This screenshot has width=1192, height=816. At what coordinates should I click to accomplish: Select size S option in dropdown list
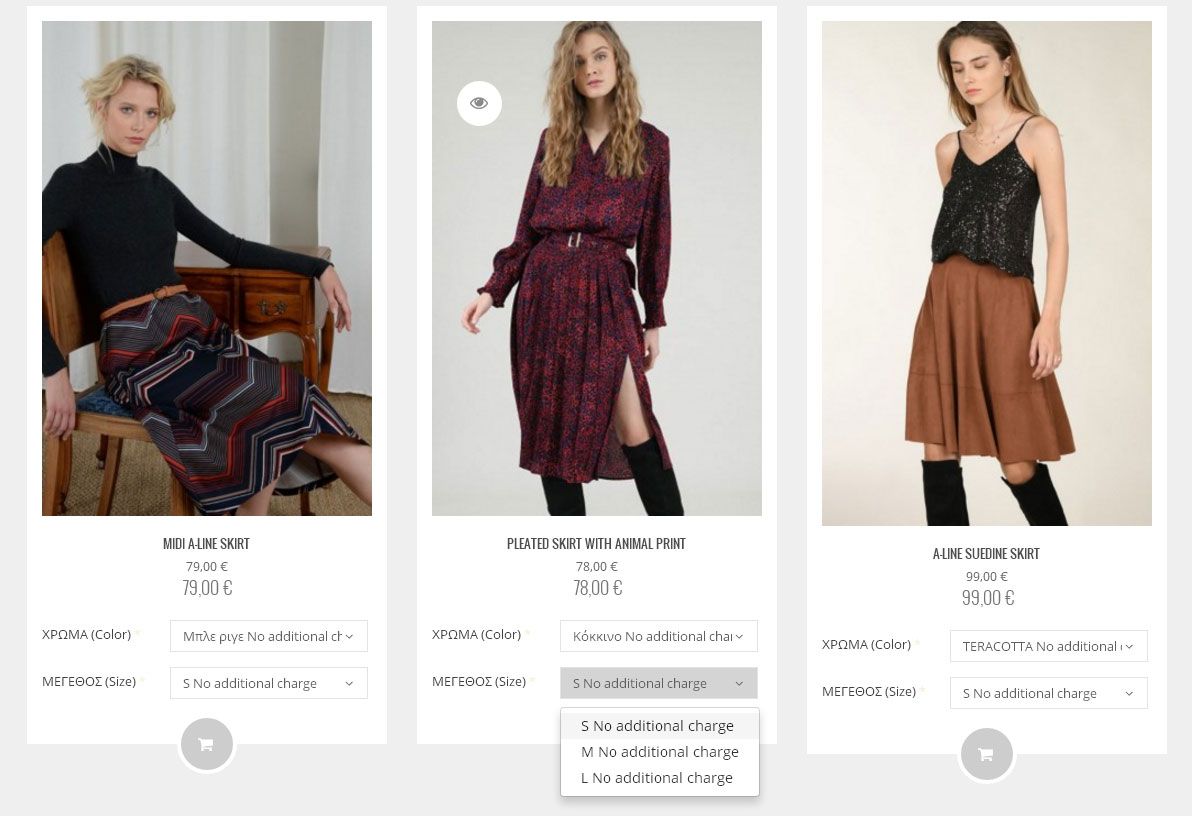click(x=658, y=726)
